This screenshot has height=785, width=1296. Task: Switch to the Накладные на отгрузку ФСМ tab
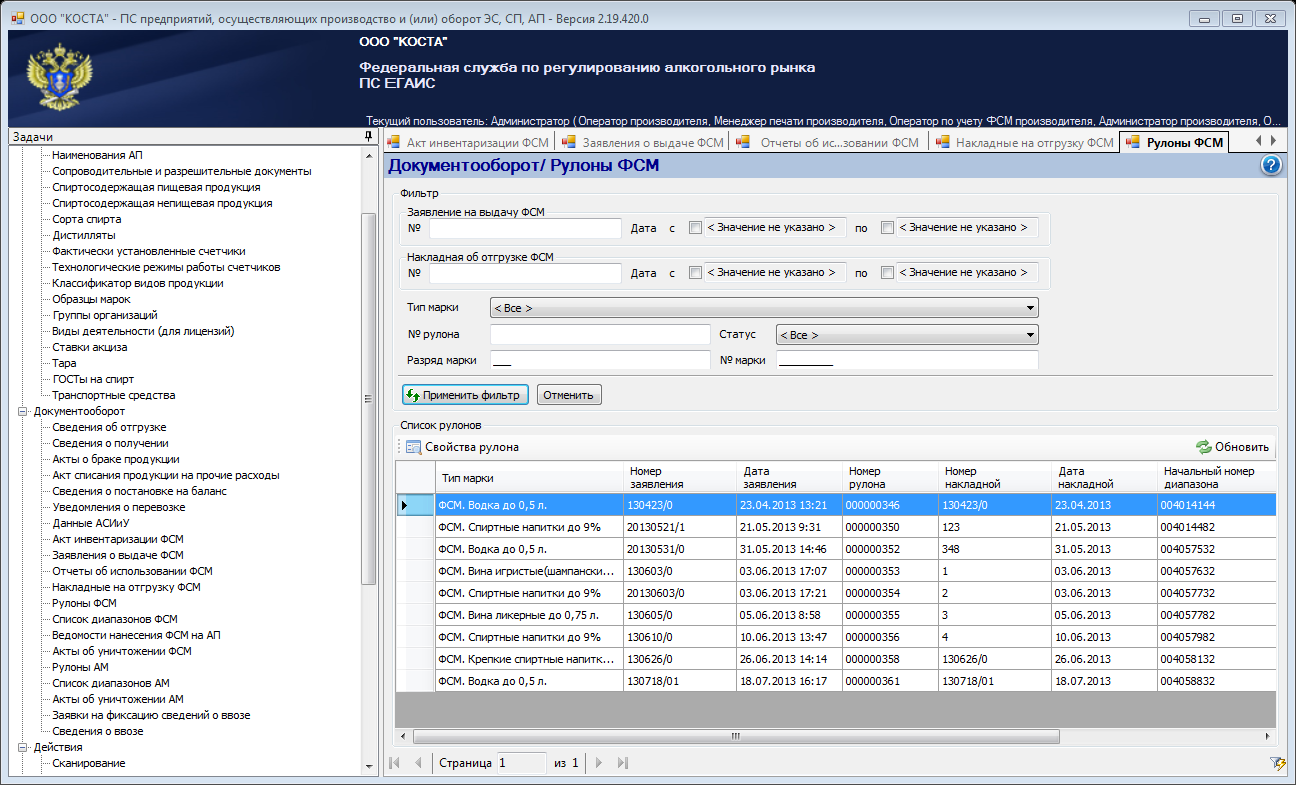coord(1024,143)
